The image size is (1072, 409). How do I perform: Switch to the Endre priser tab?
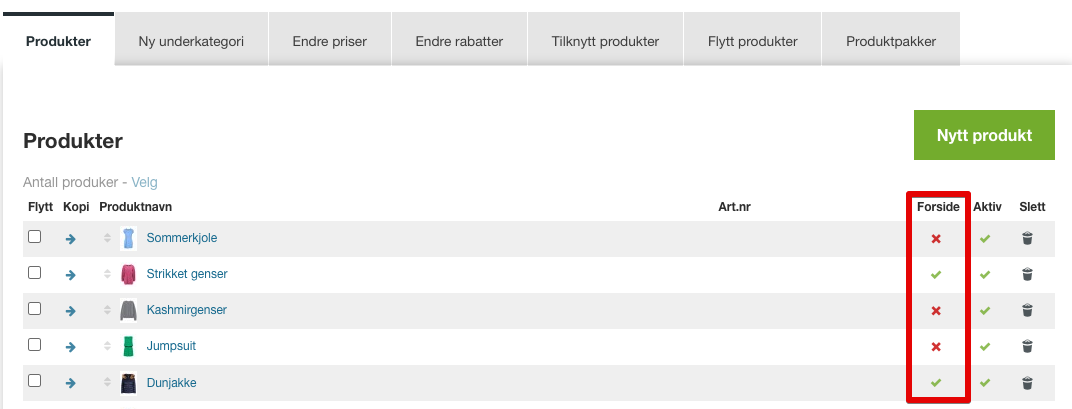click(330, 41)
